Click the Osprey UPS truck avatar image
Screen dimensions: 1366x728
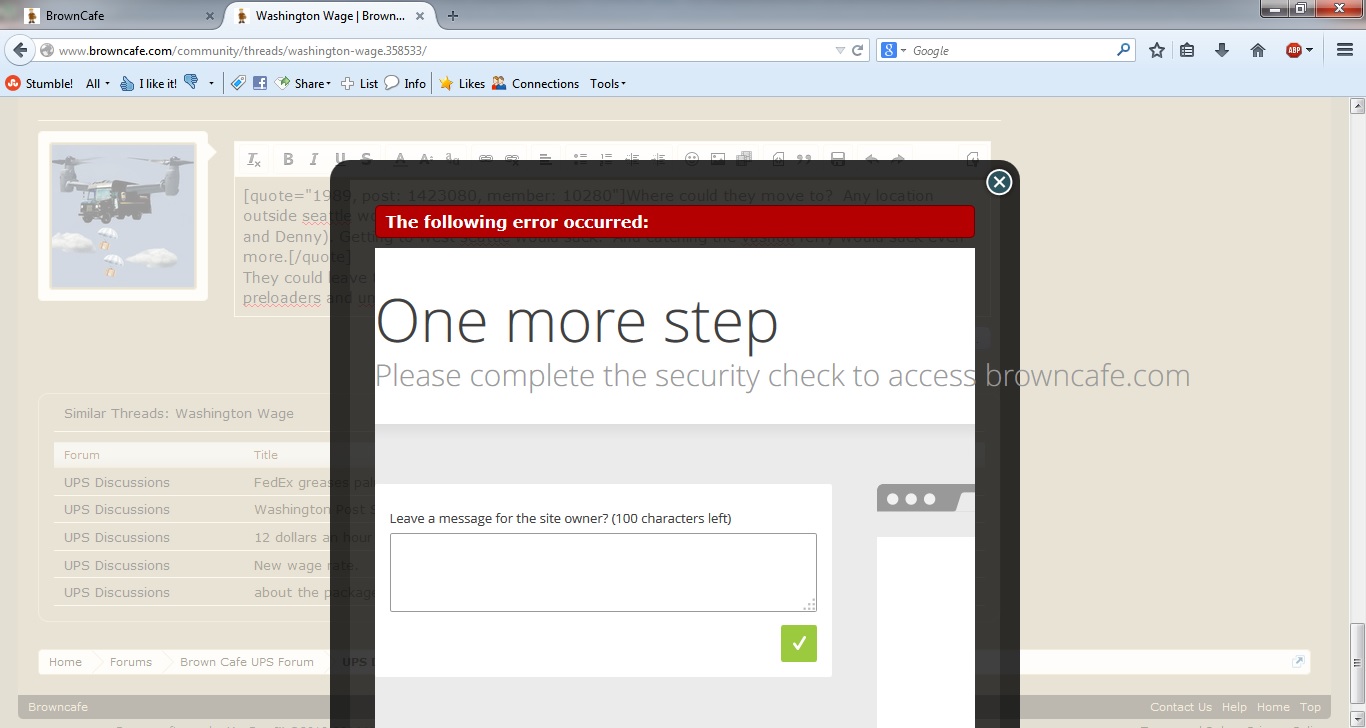(x=123, y=216)
